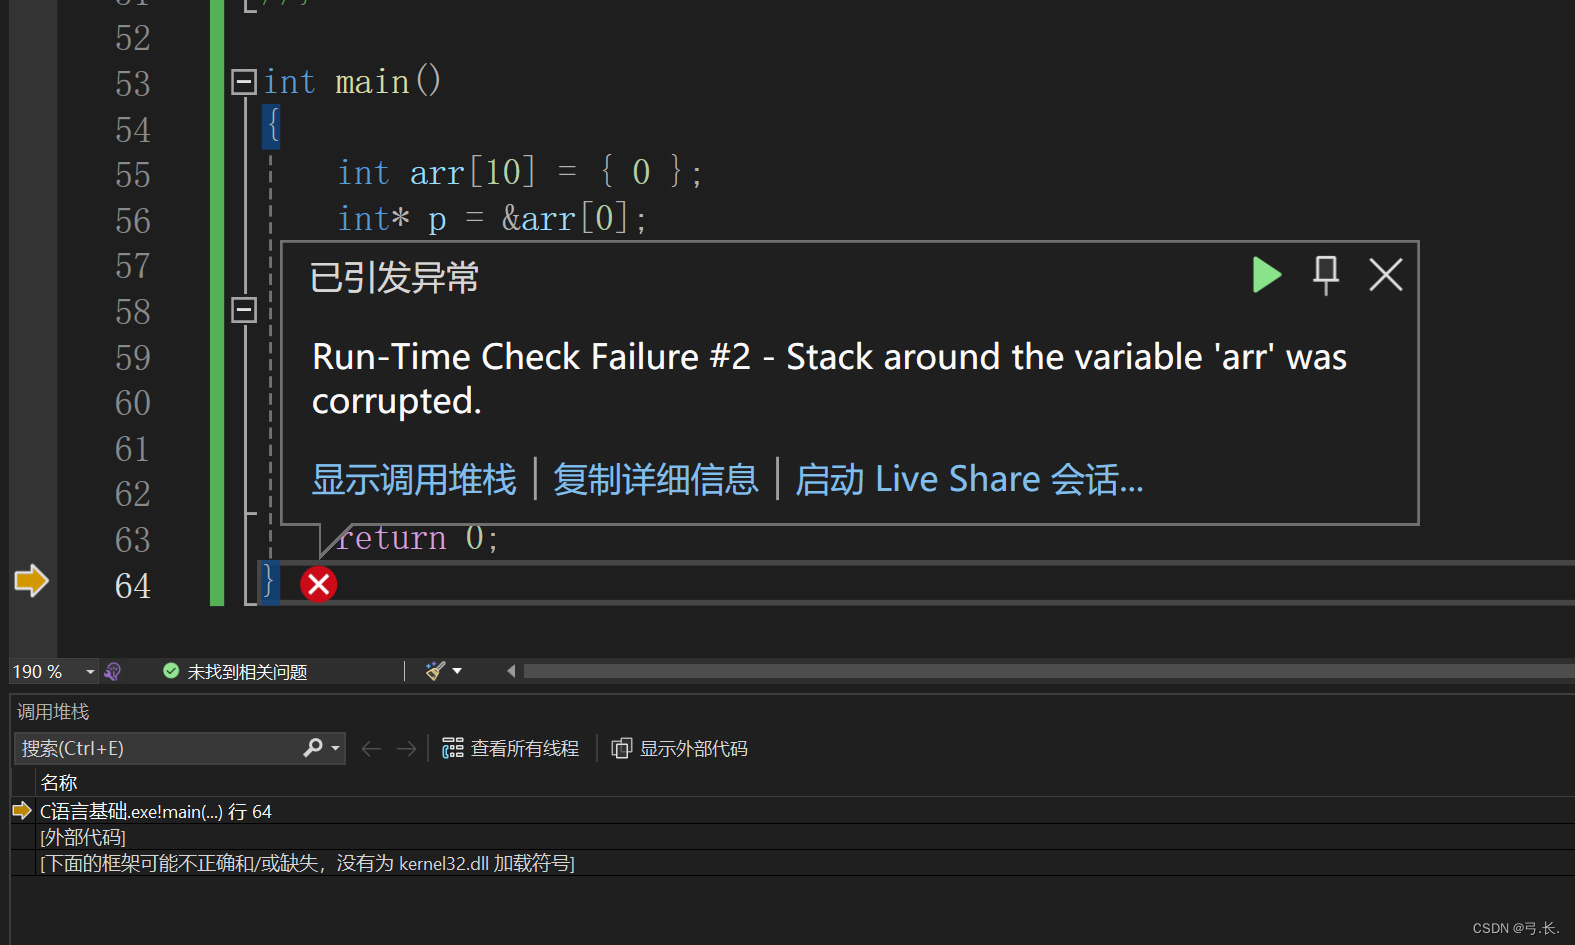This screenshot has width=1575, height=945.
Task: Start 启动 Live Share 会话 link
Action: pyautogui.click(x=969, y=480)
